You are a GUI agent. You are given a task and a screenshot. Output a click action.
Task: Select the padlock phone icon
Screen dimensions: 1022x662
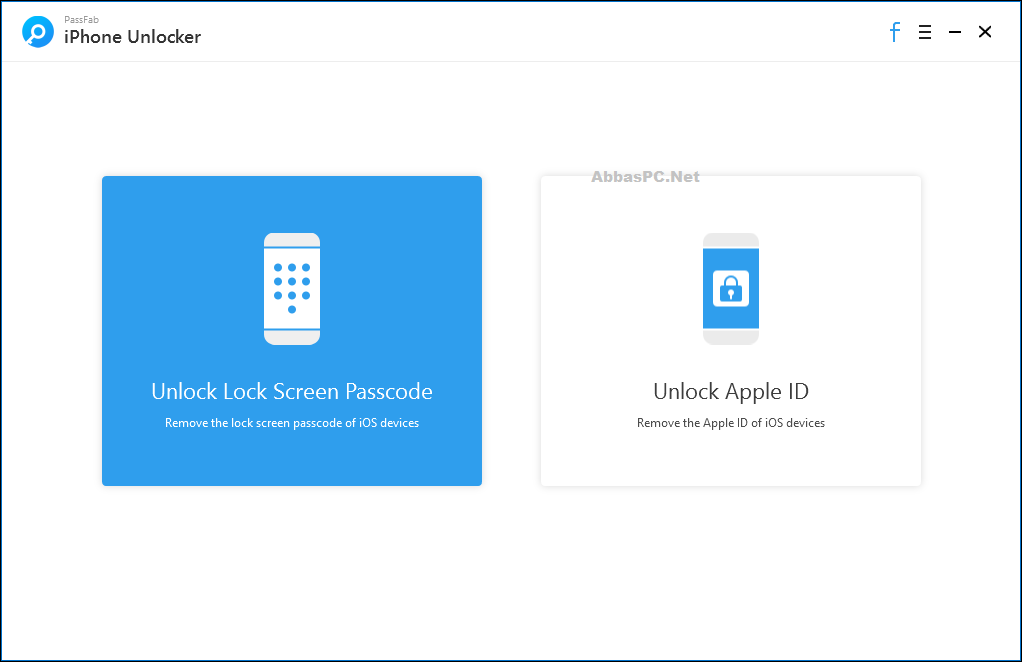click(731, 289)
